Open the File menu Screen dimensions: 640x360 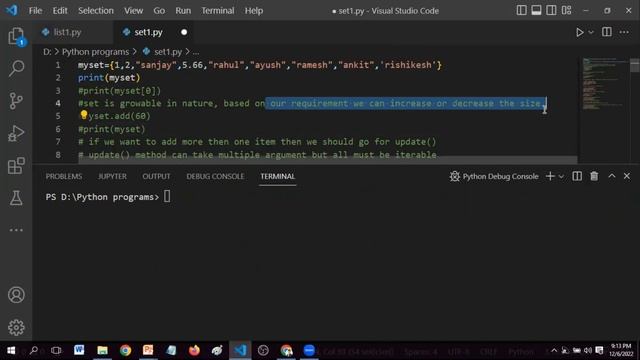point(35,11)
